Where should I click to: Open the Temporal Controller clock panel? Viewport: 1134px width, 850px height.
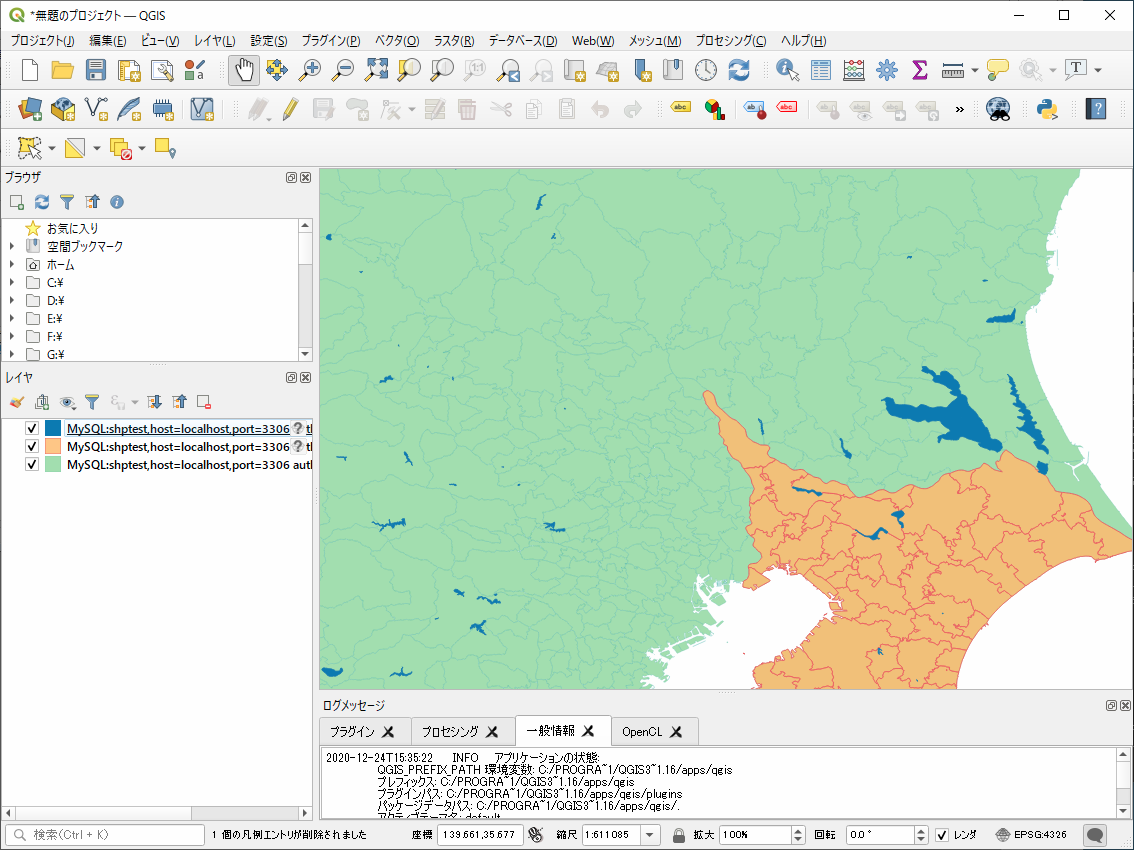click(x=706, y=70)
